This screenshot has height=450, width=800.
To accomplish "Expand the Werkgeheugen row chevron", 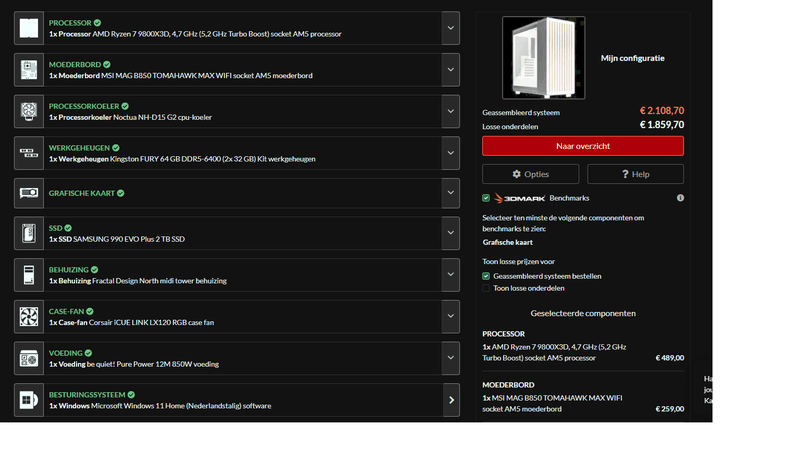I will click(451, 153).
